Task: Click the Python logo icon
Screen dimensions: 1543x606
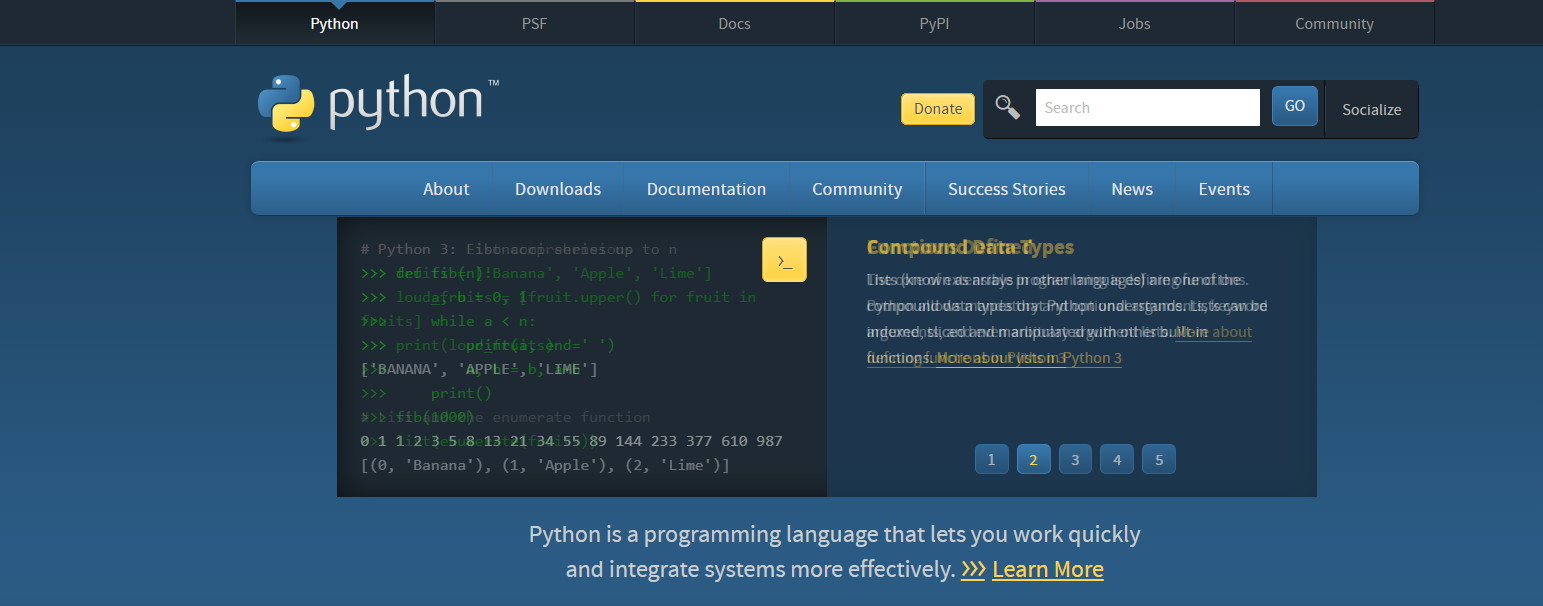Action: 286,104
